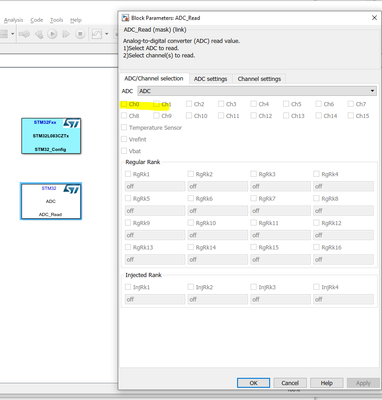Image resolution: width=382 pixels, height=400 pixels.
Task: Toggle the Ch8 checkbox
Action: (124, 116)
